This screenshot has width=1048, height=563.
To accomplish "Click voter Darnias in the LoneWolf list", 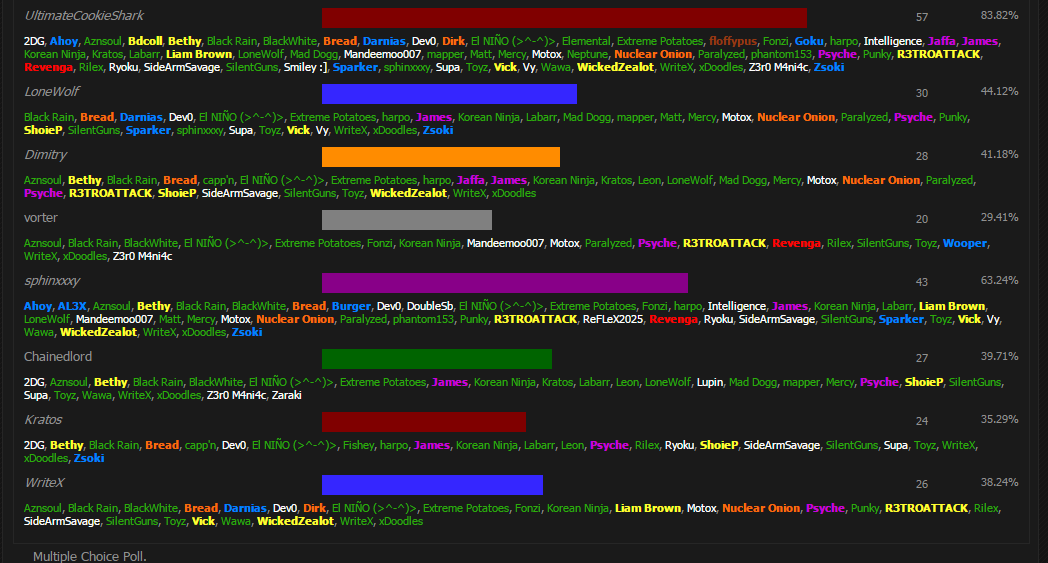I will point(141,118).
